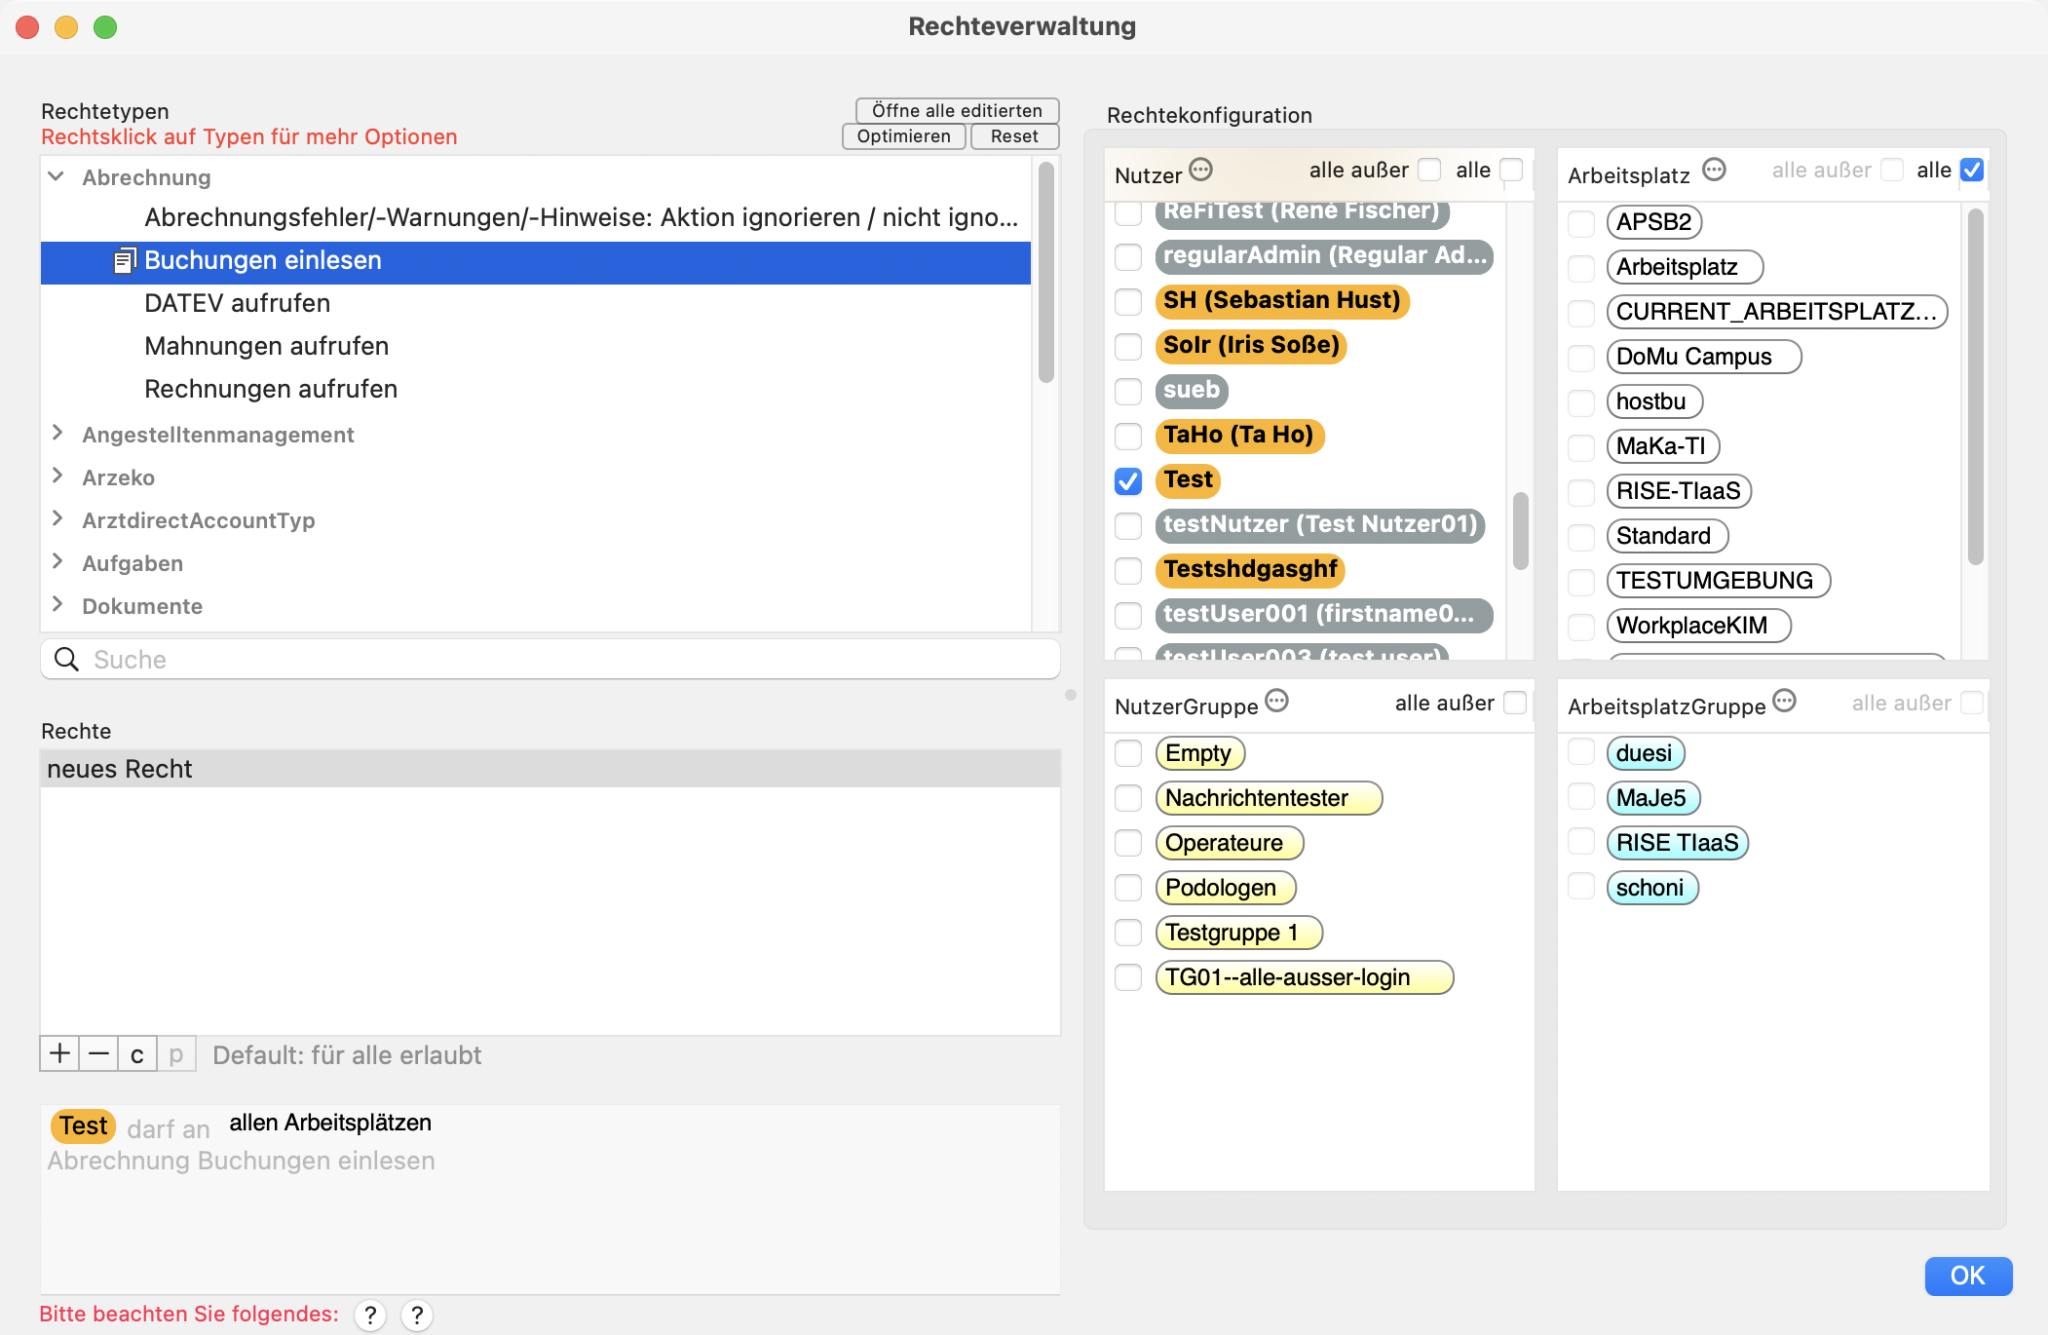Select DATEV aufrufen tree item
The height and width of the screenshot is (1335, 2048).
tap(536, 304)
